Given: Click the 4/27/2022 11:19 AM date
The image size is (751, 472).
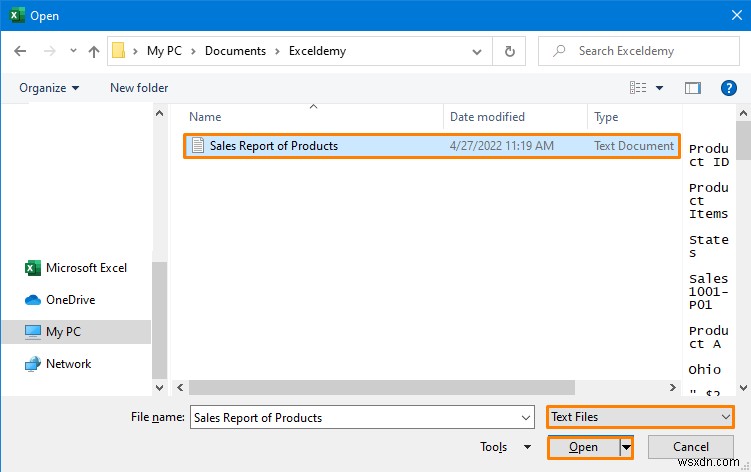Looking at the screenshot, I should tap(501, 146).
